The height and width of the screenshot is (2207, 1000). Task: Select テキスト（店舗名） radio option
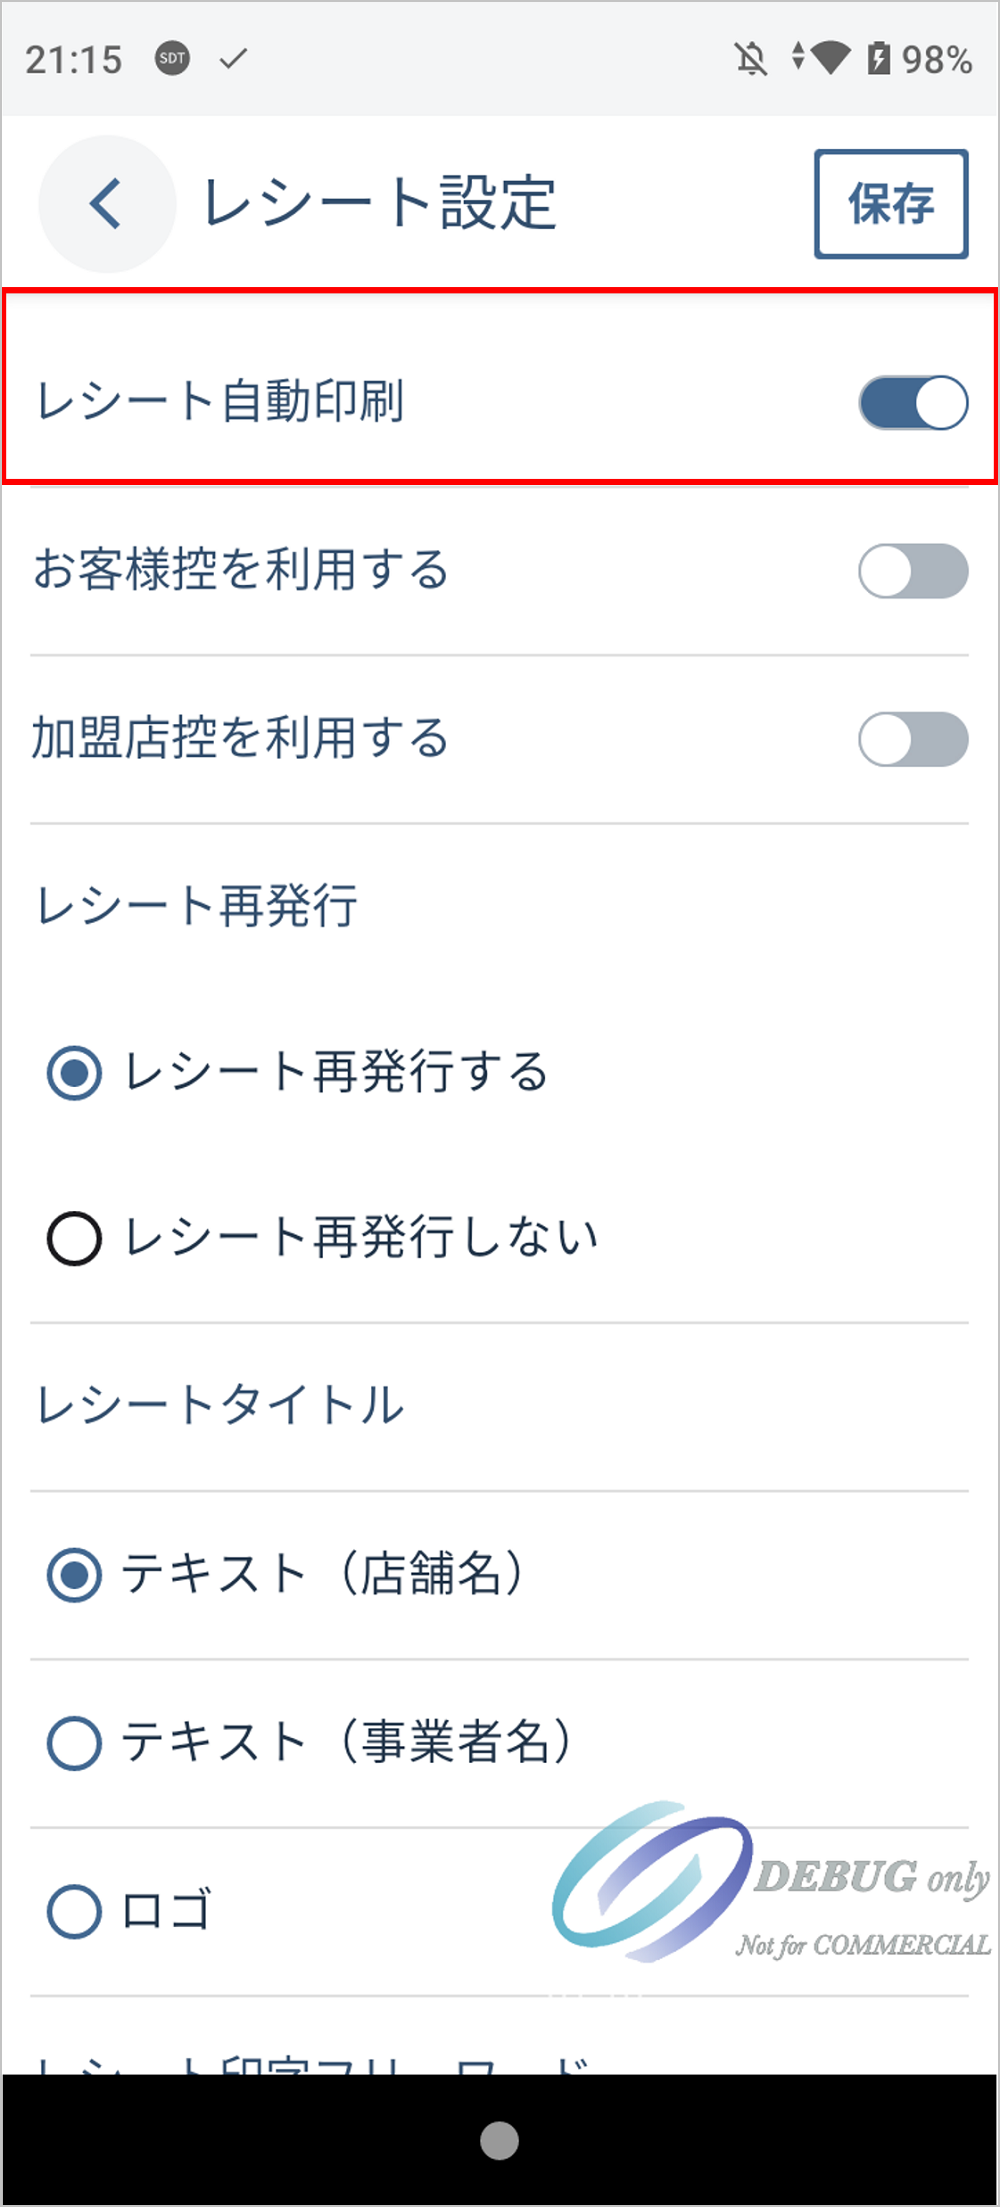point(74,1575)
